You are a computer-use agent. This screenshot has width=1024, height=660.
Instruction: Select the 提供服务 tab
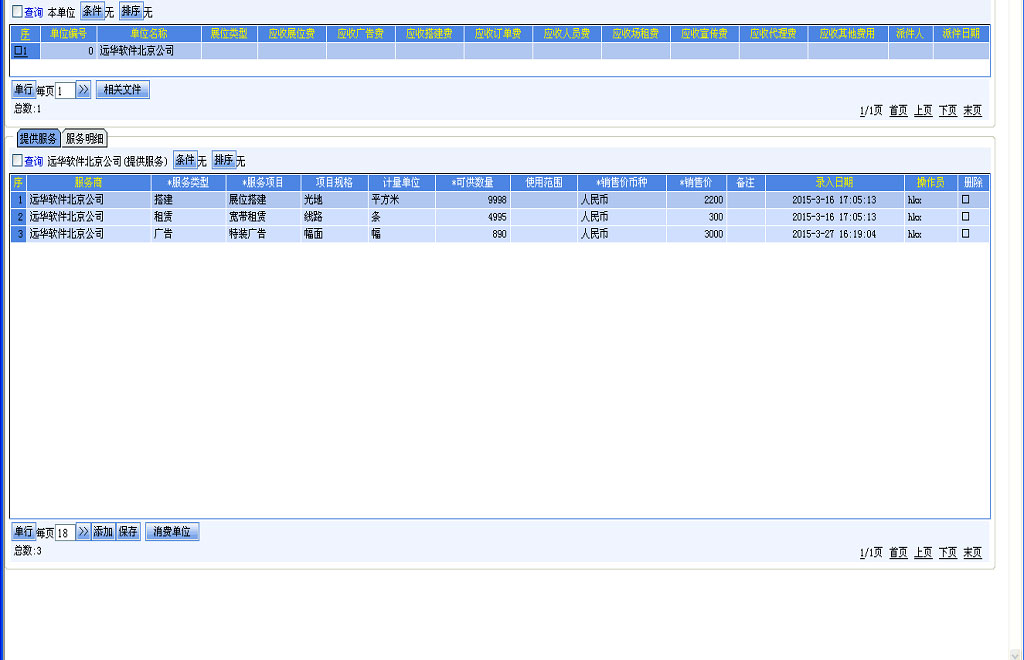(x=38, y=139)
